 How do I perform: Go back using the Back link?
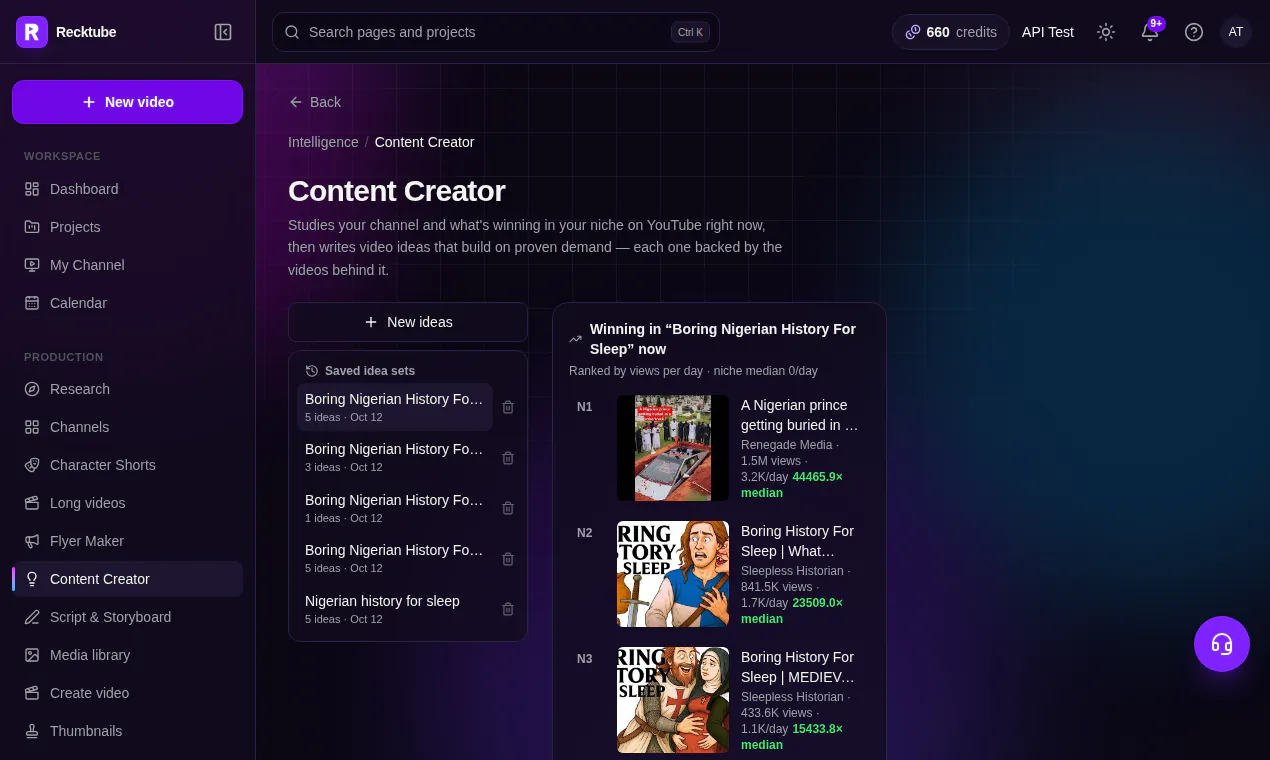click(315, 102)
